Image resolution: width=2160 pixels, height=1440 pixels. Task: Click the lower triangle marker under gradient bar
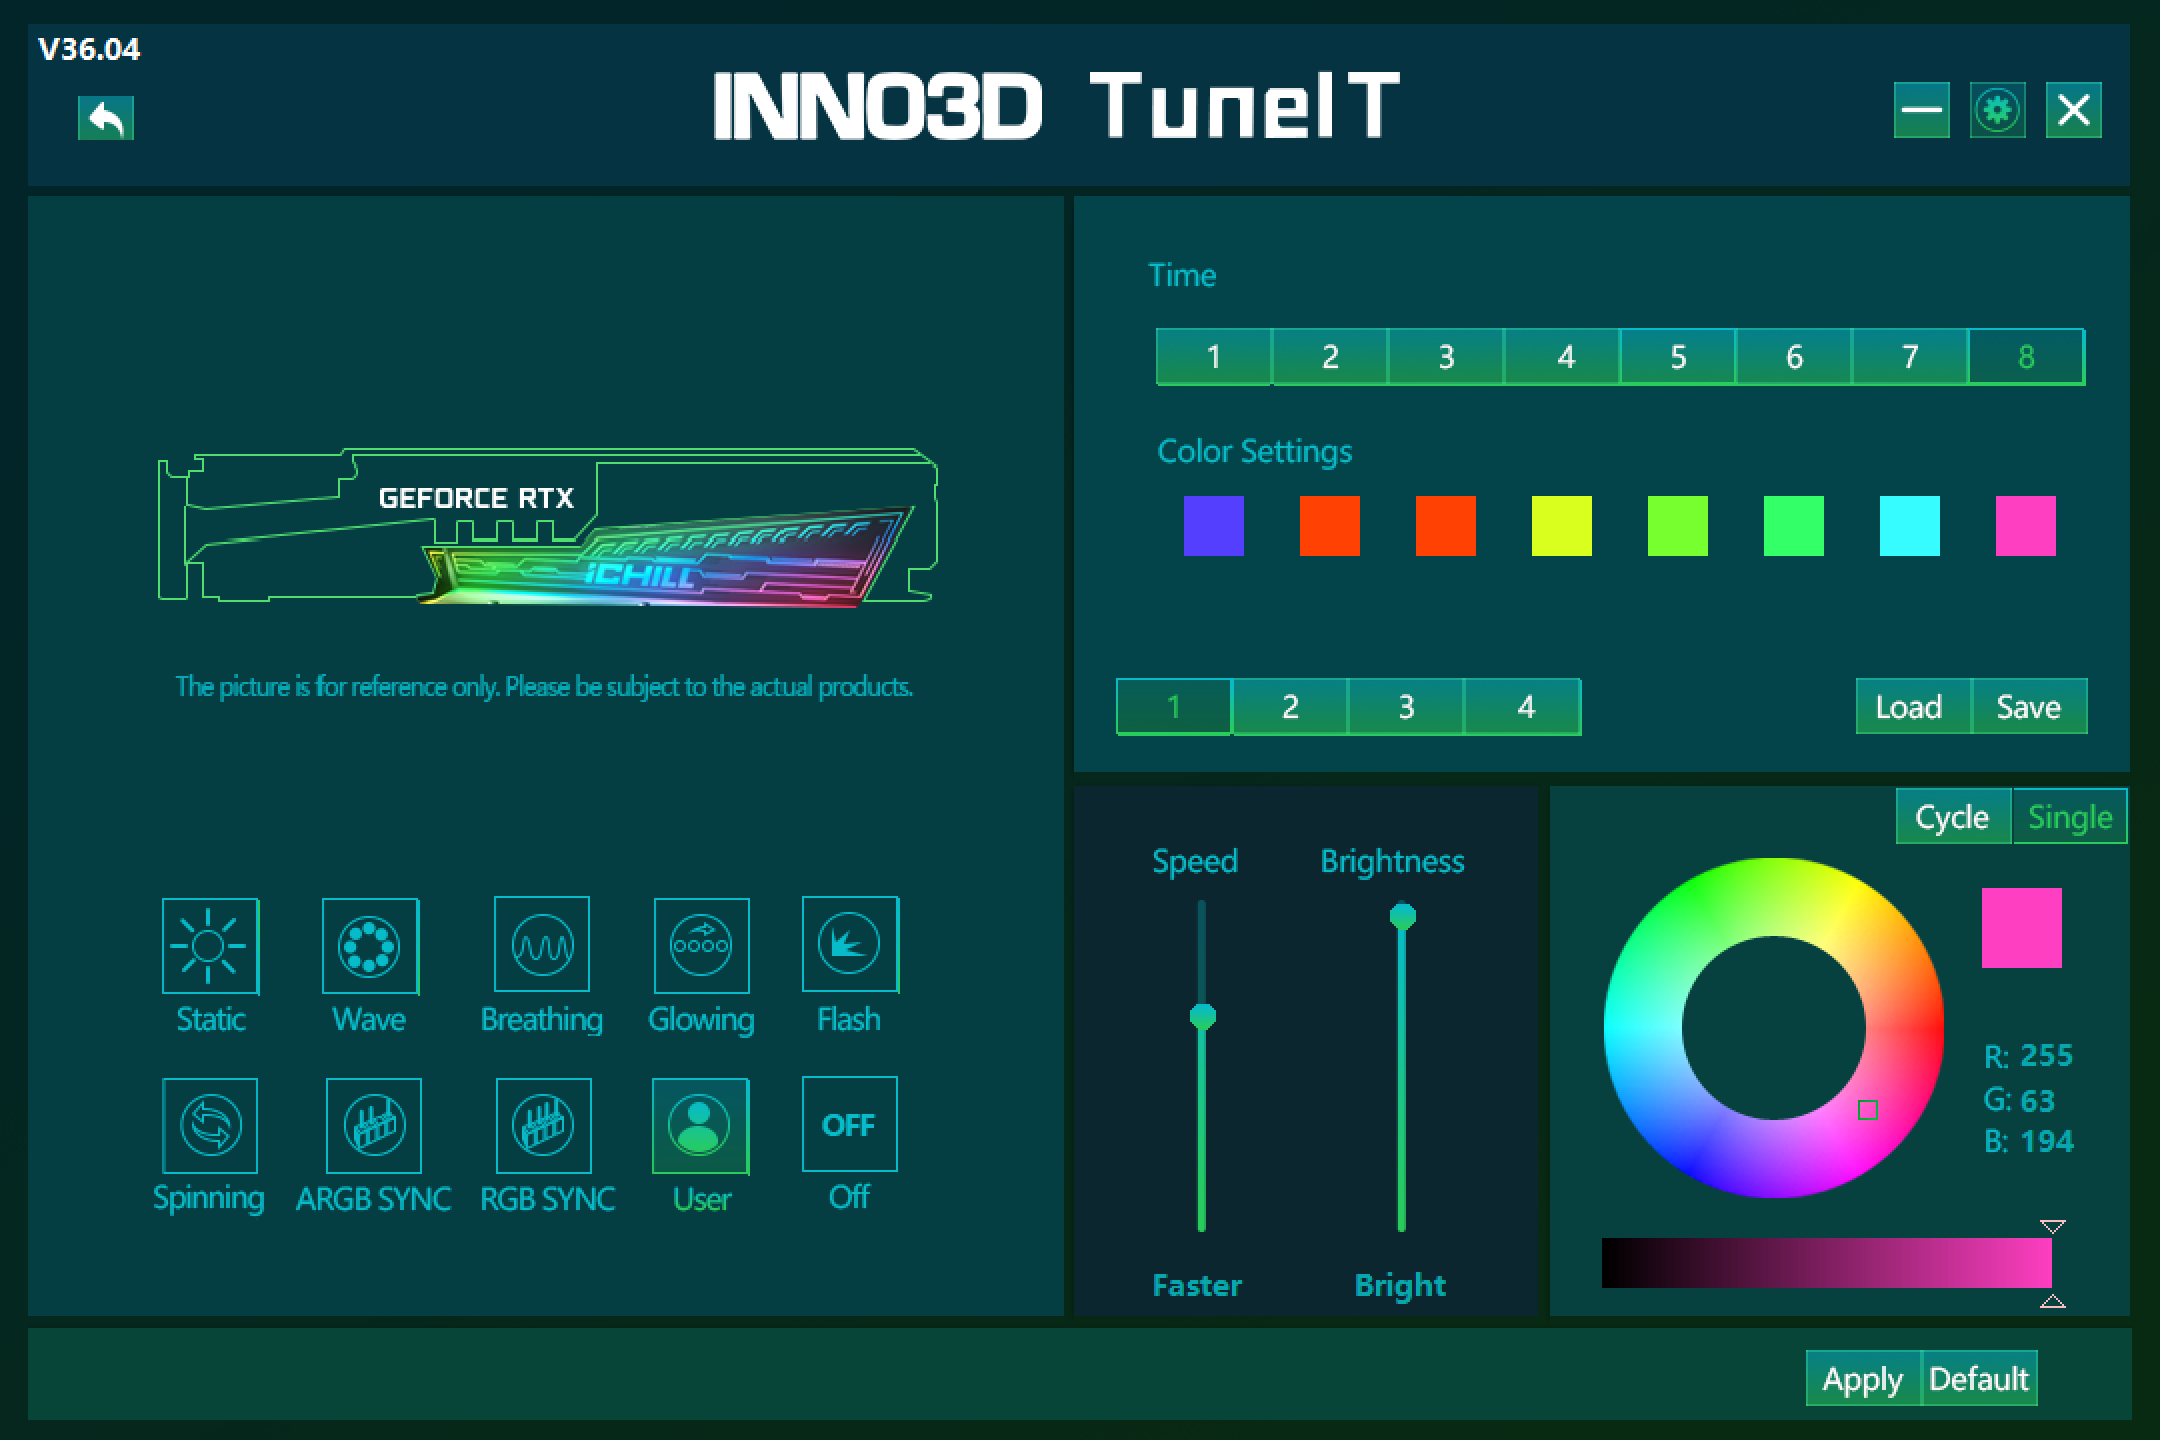tap(2052, 1301)
